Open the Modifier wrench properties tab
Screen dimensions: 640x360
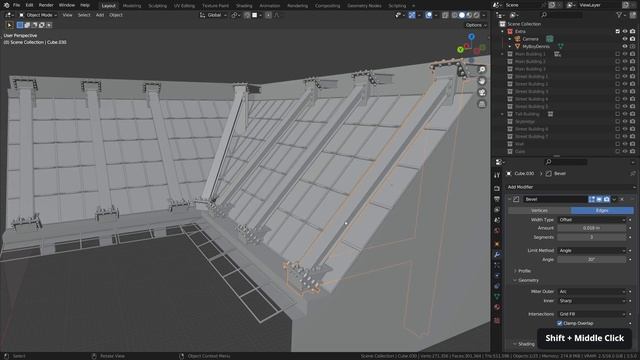497,255
